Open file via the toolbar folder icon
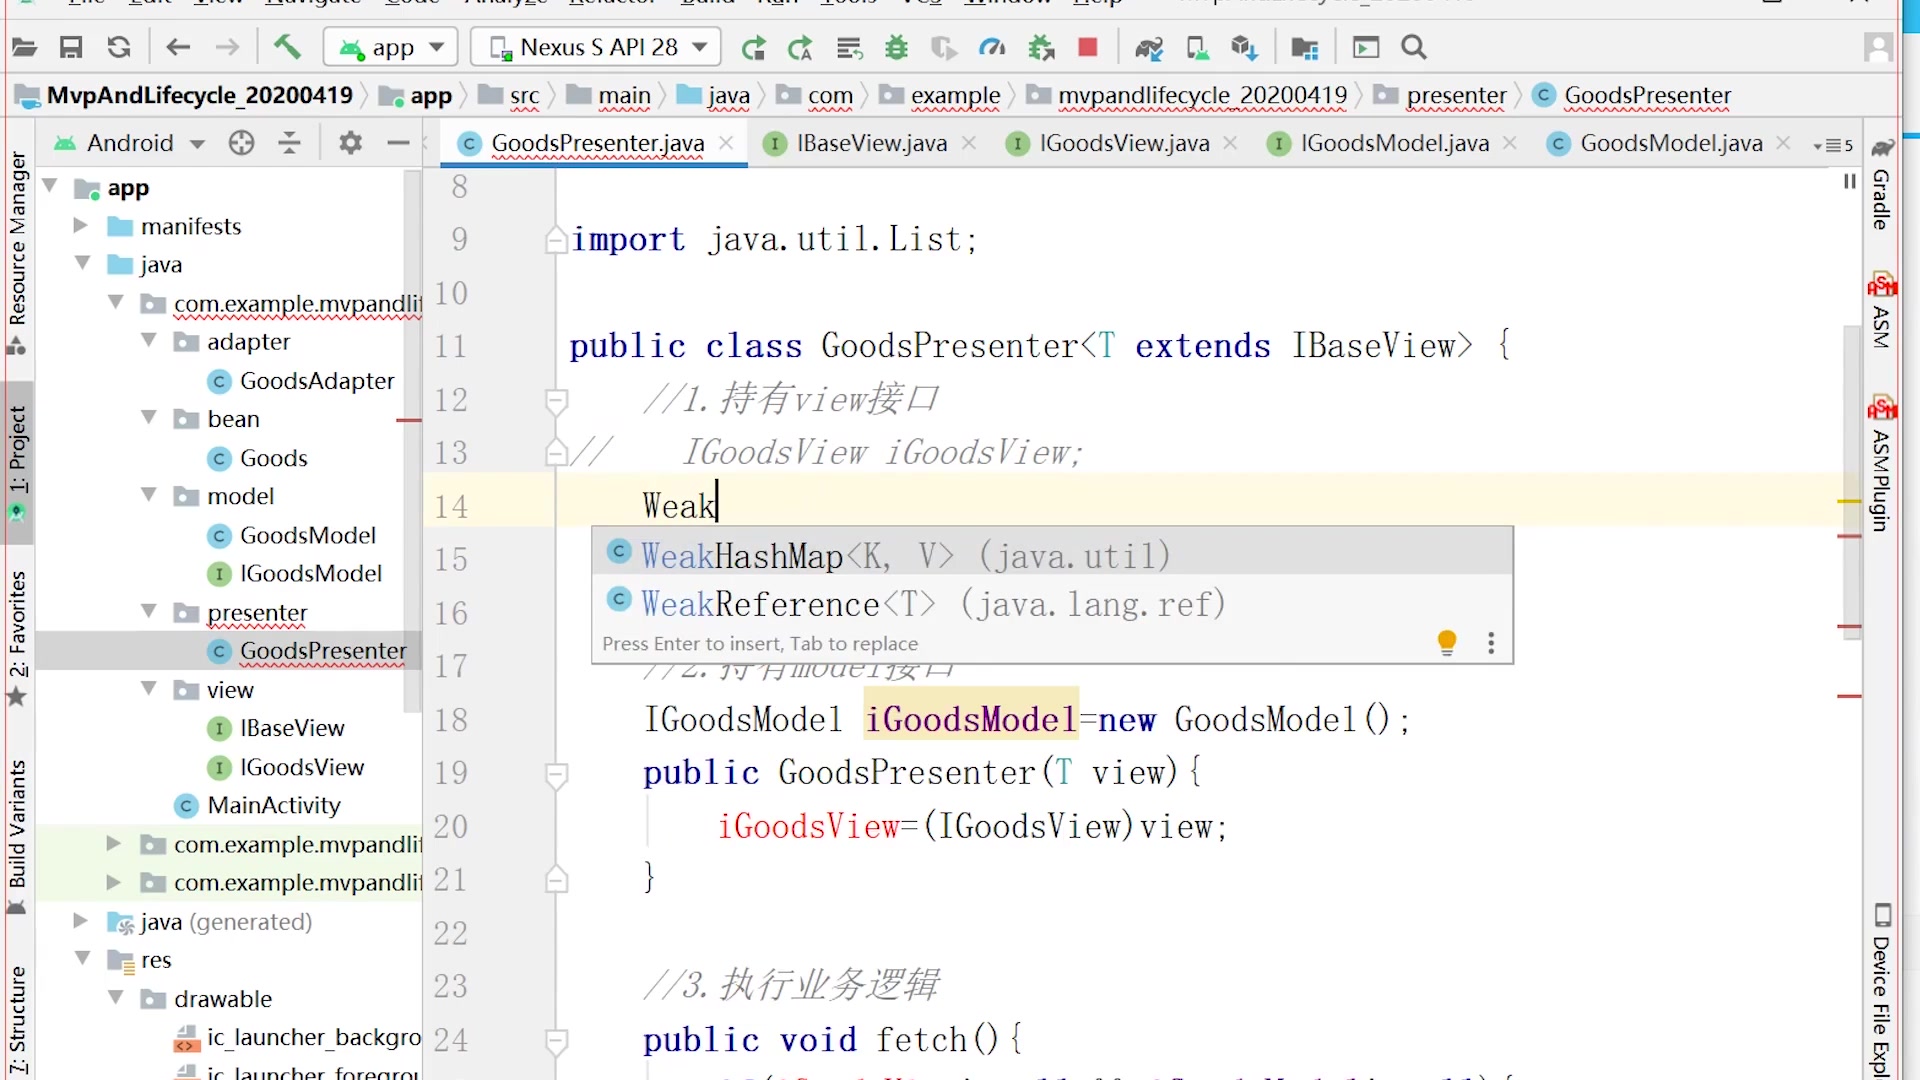Image resolution: width=1920 pixels, height=1080 pixels. click(x=24, y=47)
